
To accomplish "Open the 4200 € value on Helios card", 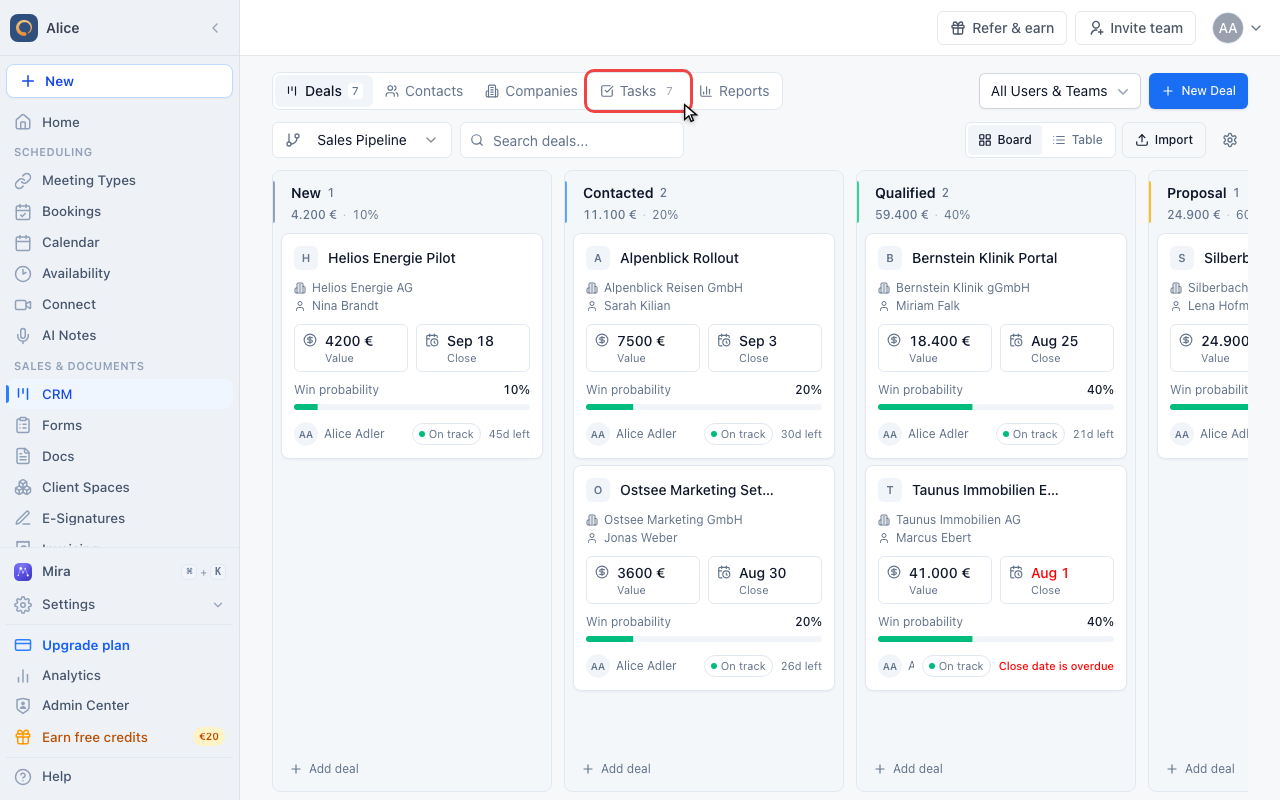I will [351, 348].
